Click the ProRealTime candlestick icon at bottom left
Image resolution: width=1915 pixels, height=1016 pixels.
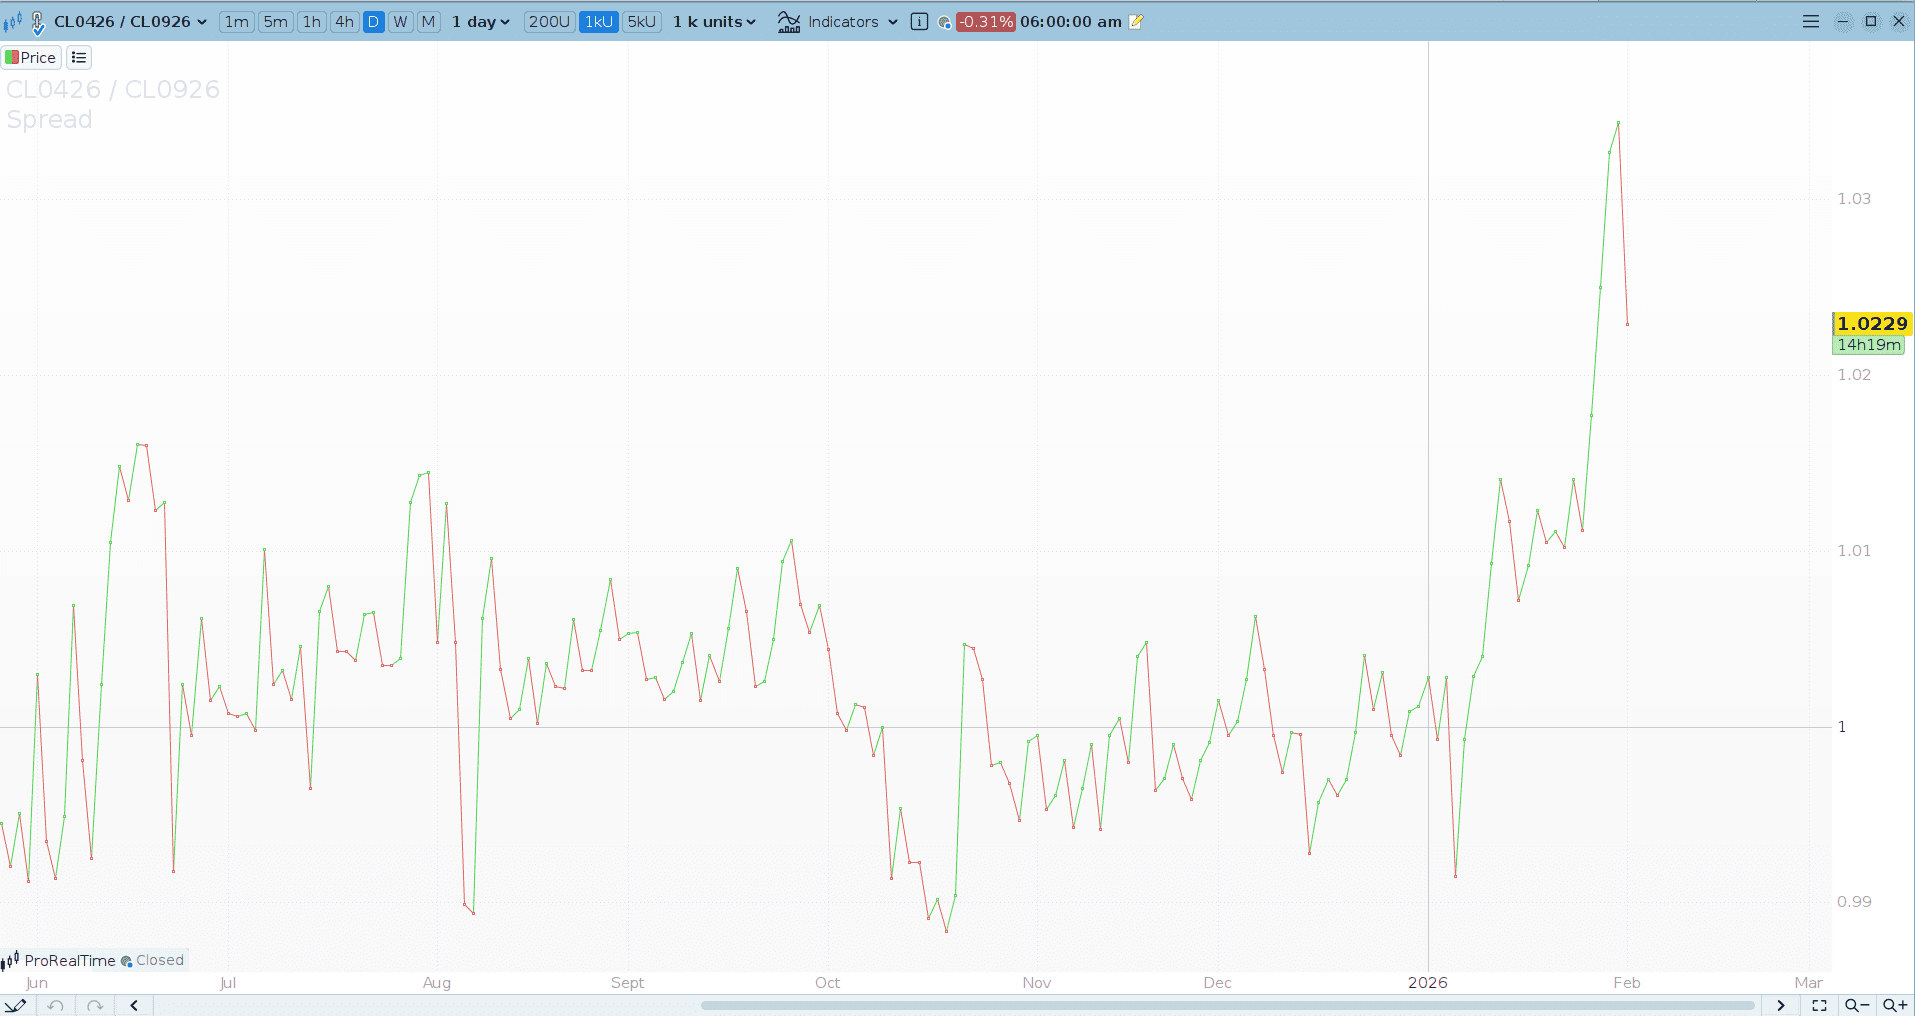tap(11, 961)
